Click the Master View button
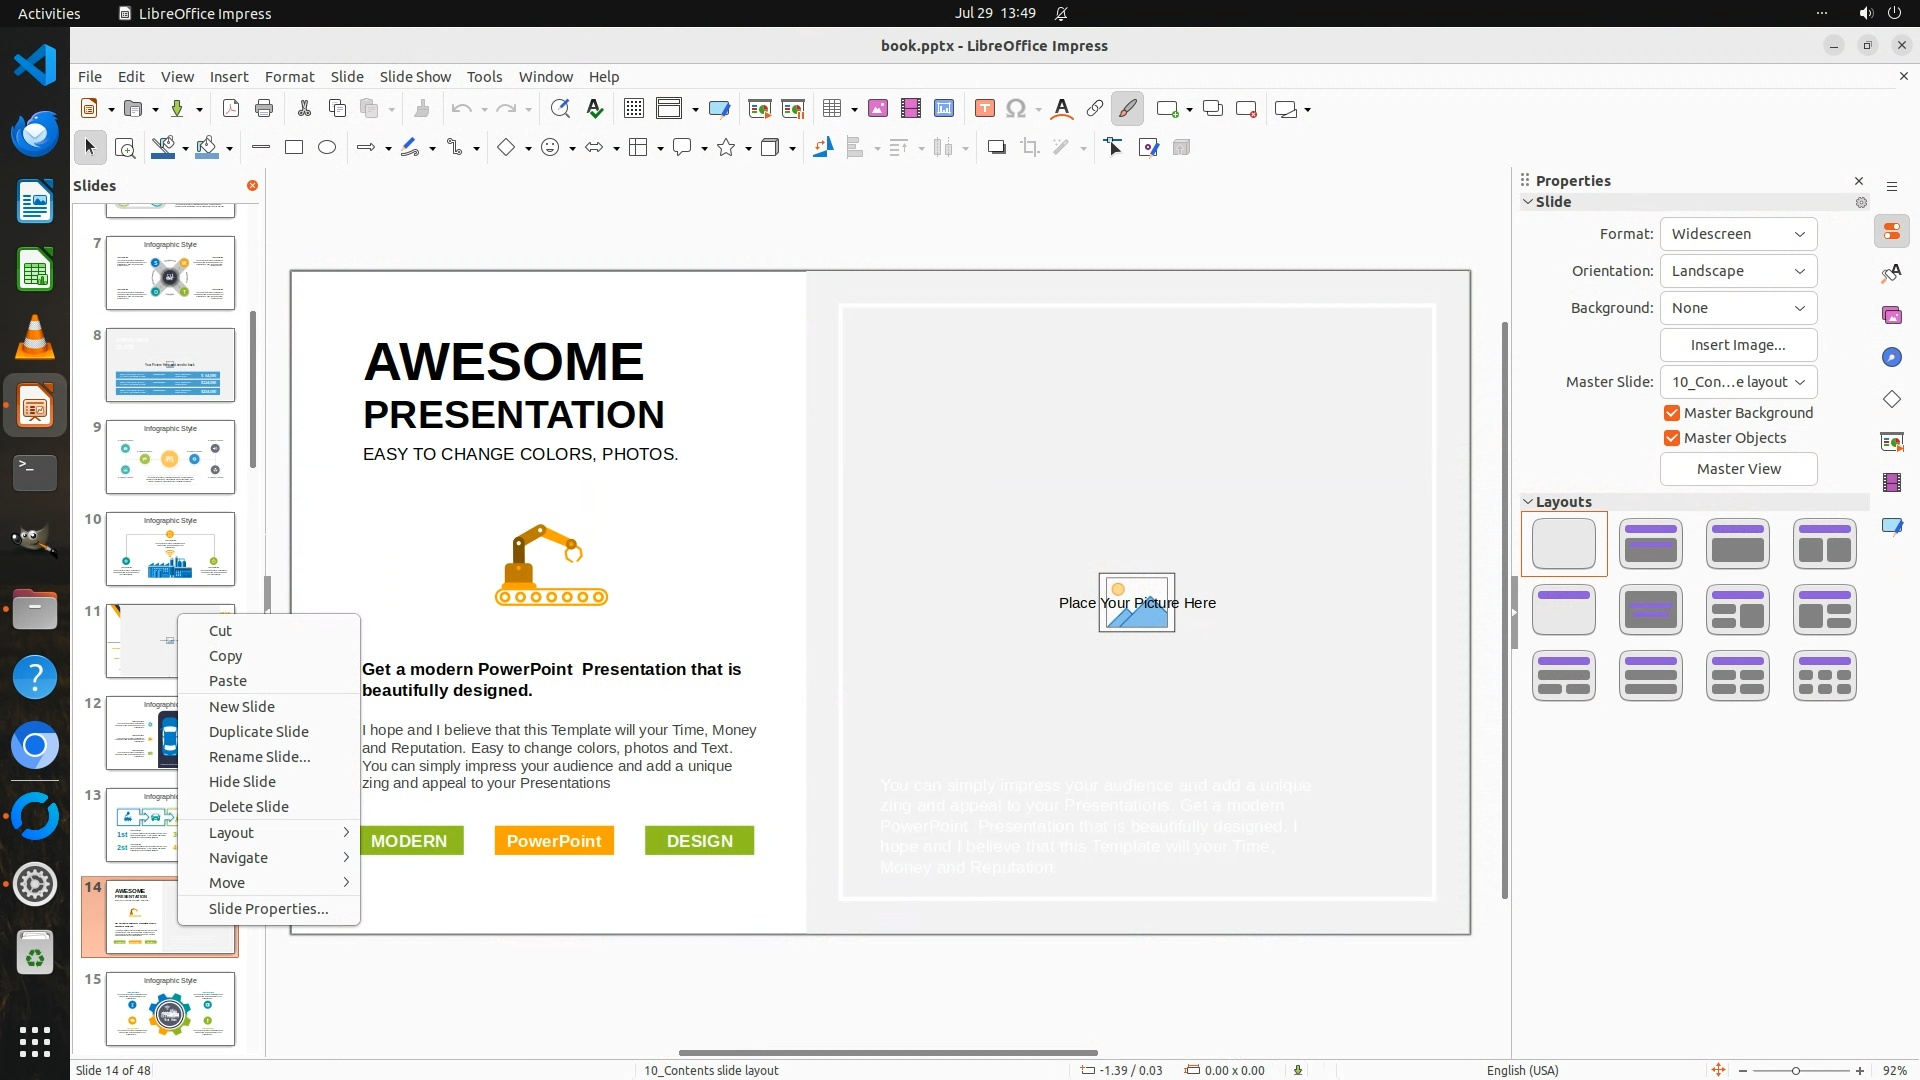 (1738, 469)
